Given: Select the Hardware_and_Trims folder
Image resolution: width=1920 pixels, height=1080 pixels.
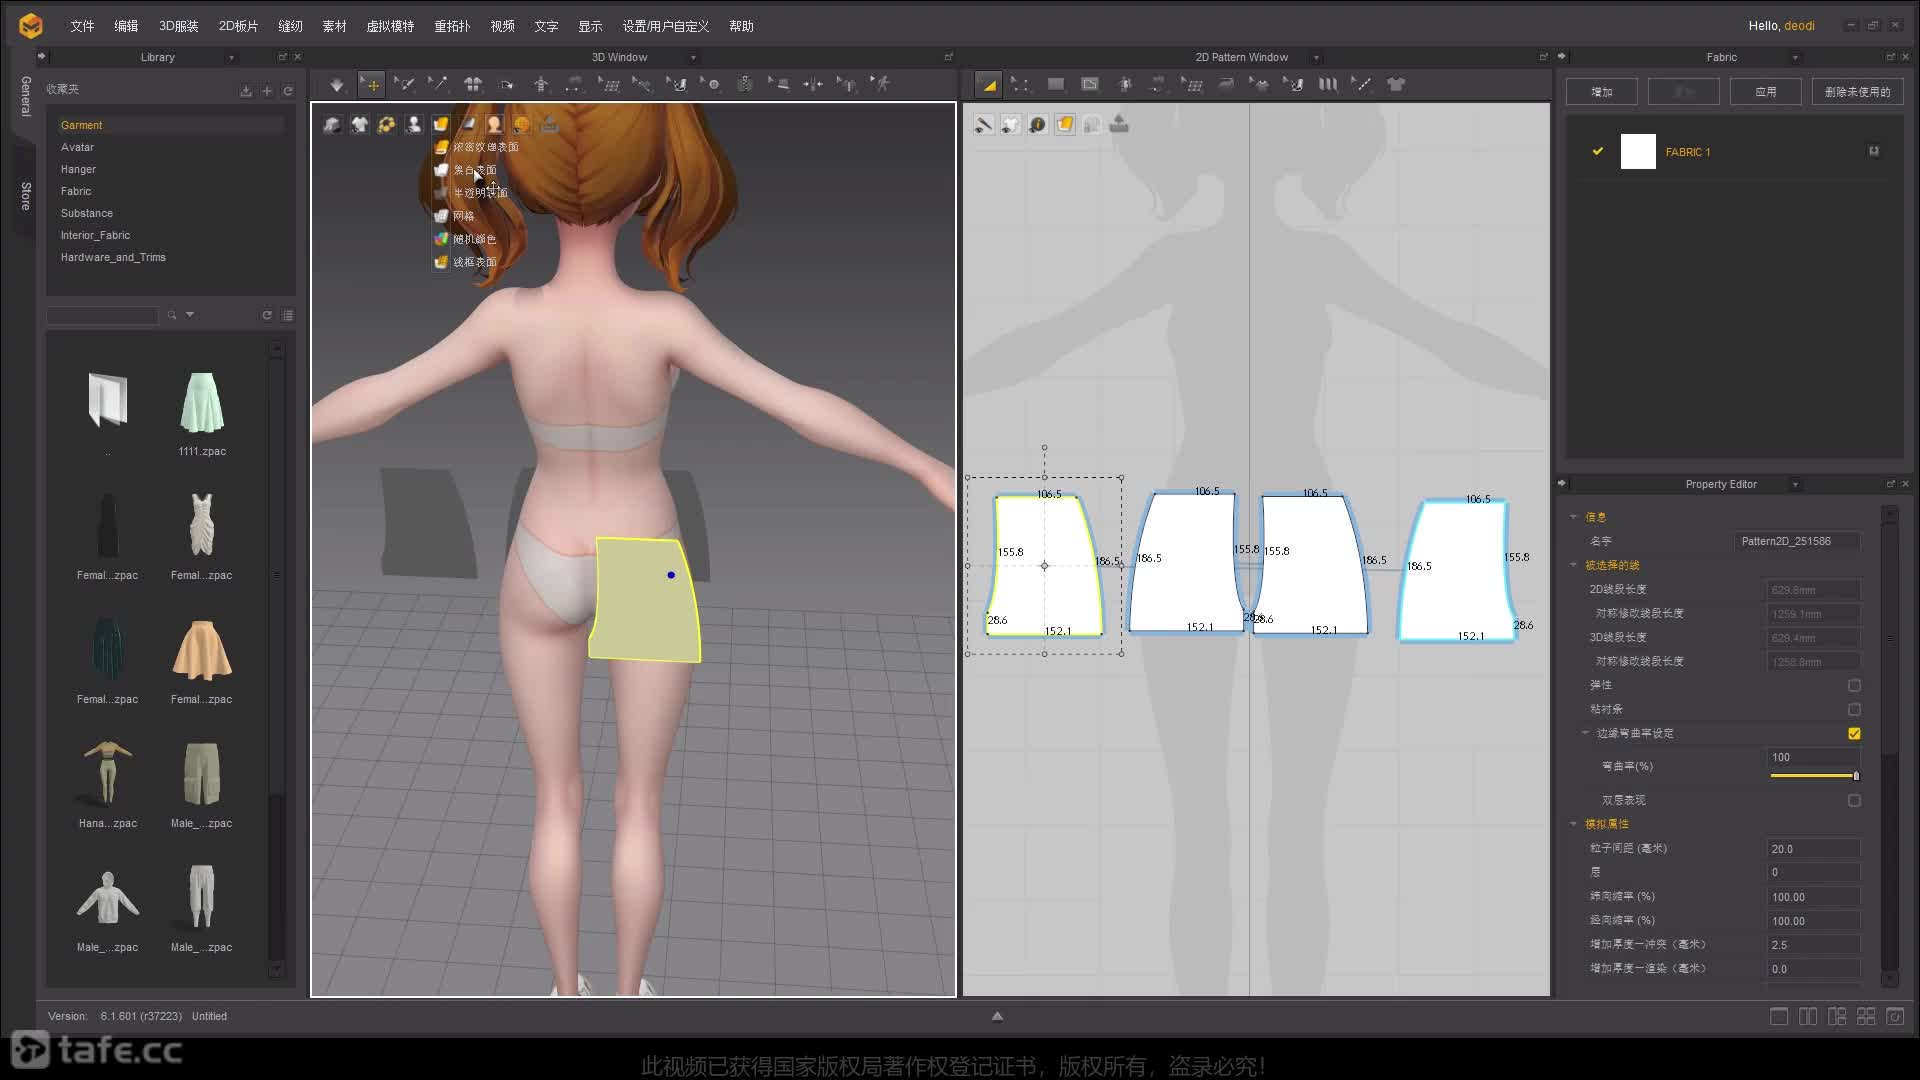Looking at the screenshot, I should click(x=113, y=257).
